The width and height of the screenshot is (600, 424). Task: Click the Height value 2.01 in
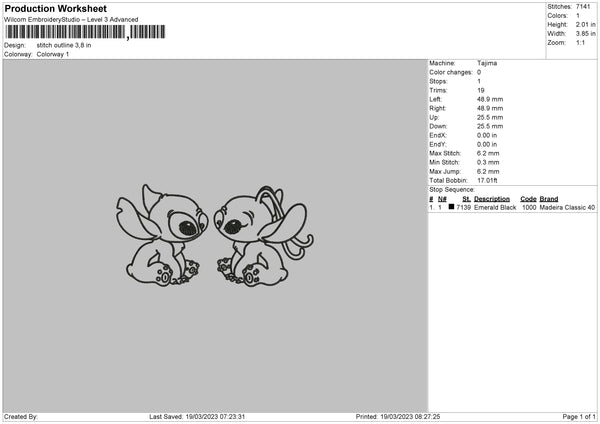pyautogui.click(x=585, y=24)
